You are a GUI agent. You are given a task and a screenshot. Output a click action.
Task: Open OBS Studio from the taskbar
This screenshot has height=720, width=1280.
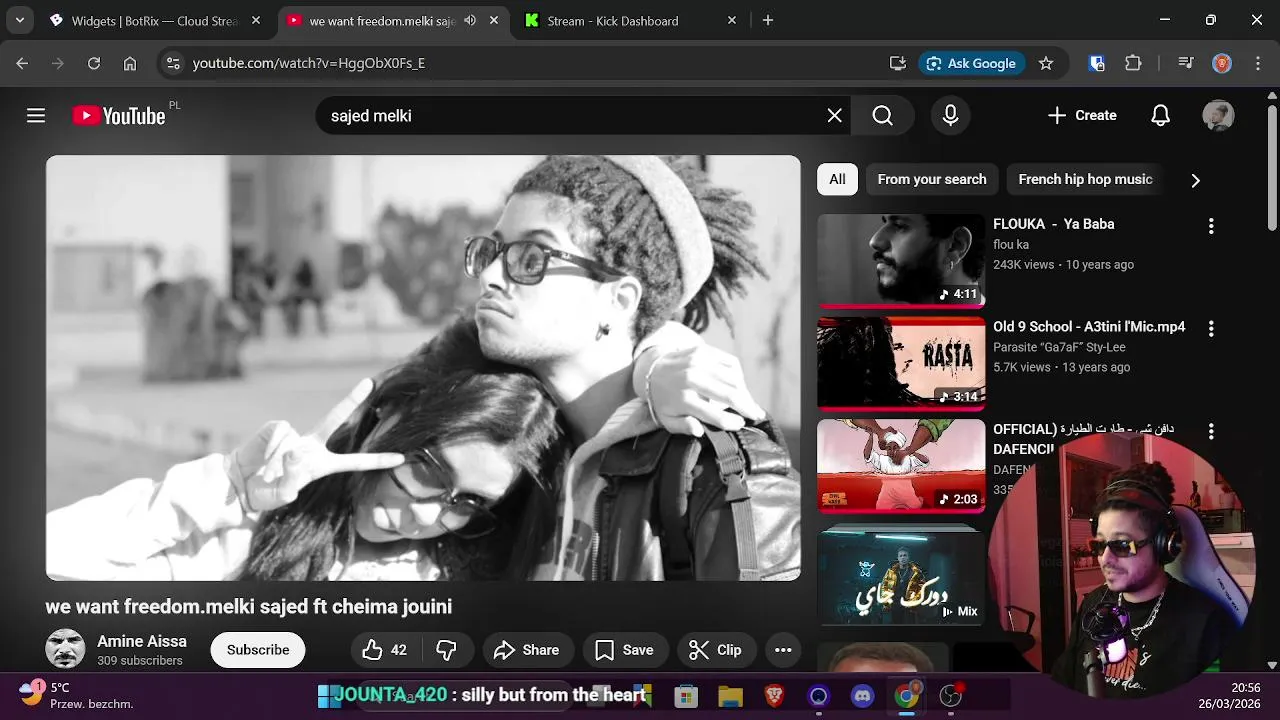tap(950, 696)
